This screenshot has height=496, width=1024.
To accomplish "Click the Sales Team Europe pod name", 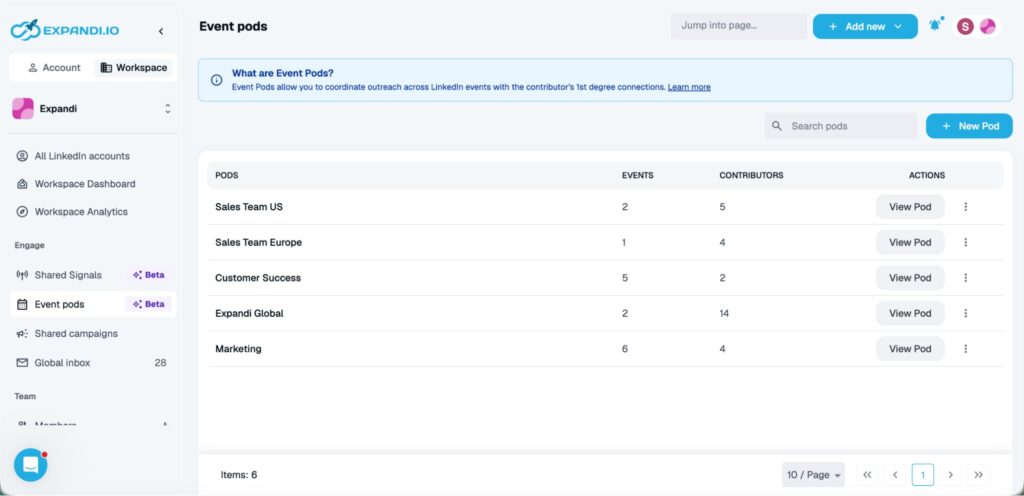I will point(259,242).
